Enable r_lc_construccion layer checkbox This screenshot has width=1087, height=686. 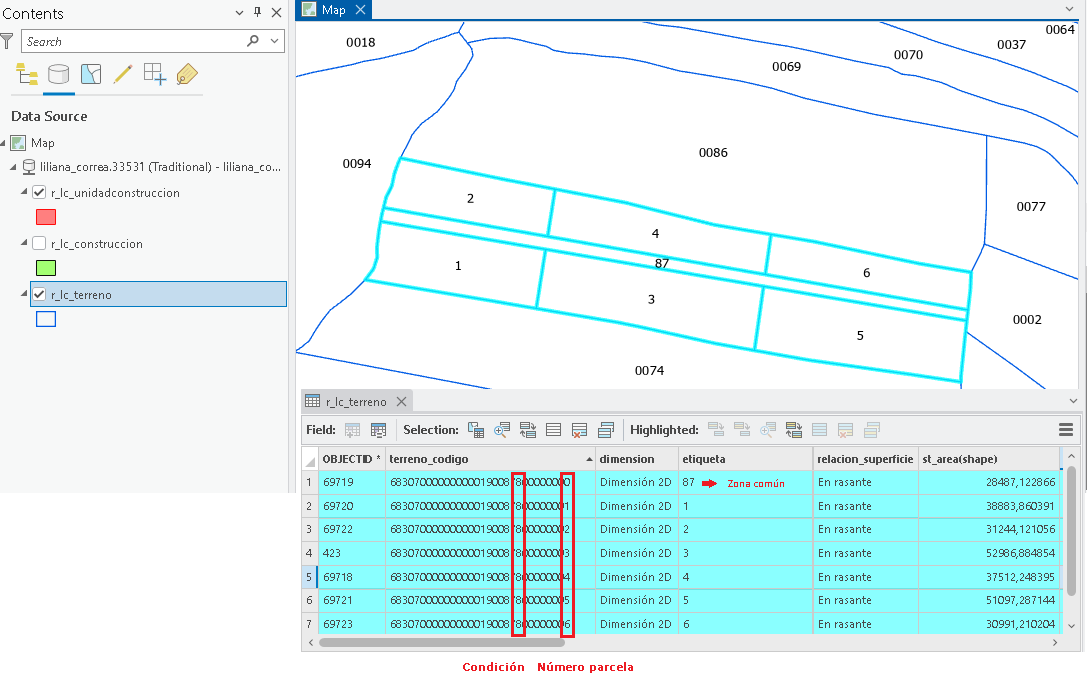tap(40, 243)
